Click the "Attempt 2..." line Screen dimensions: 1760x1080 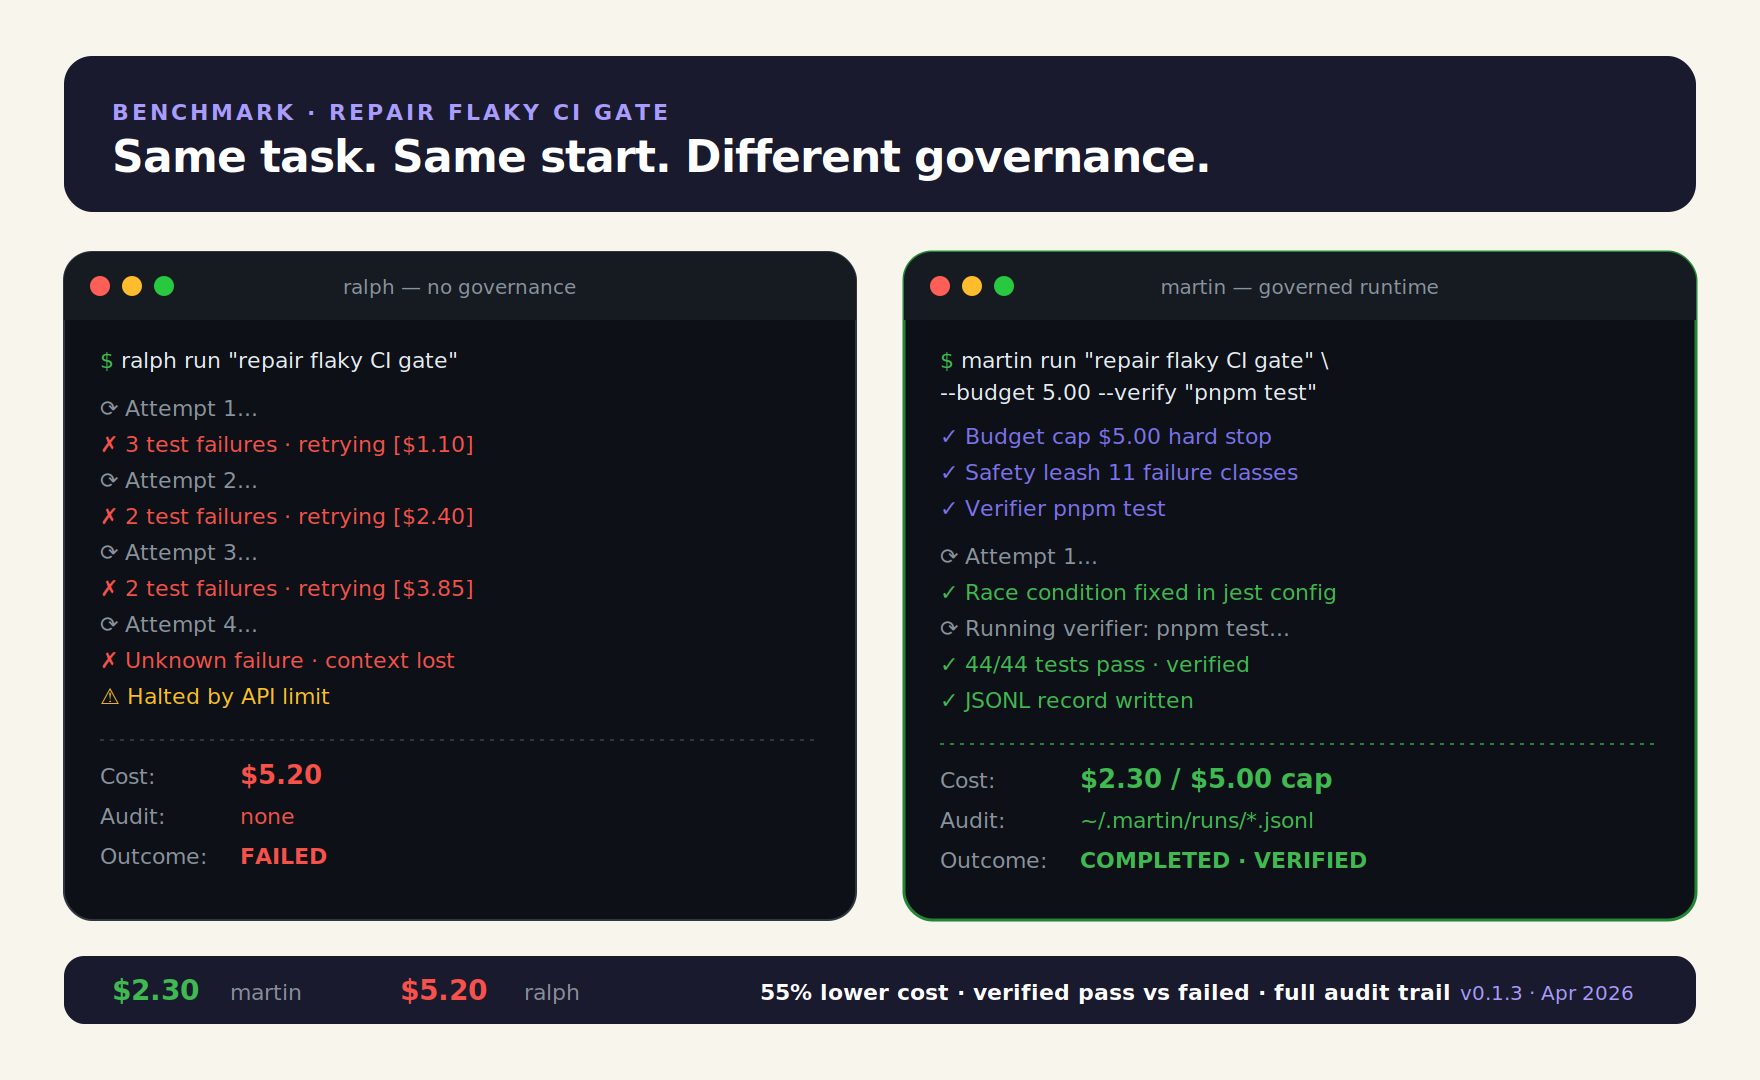(x=179, y=480)
